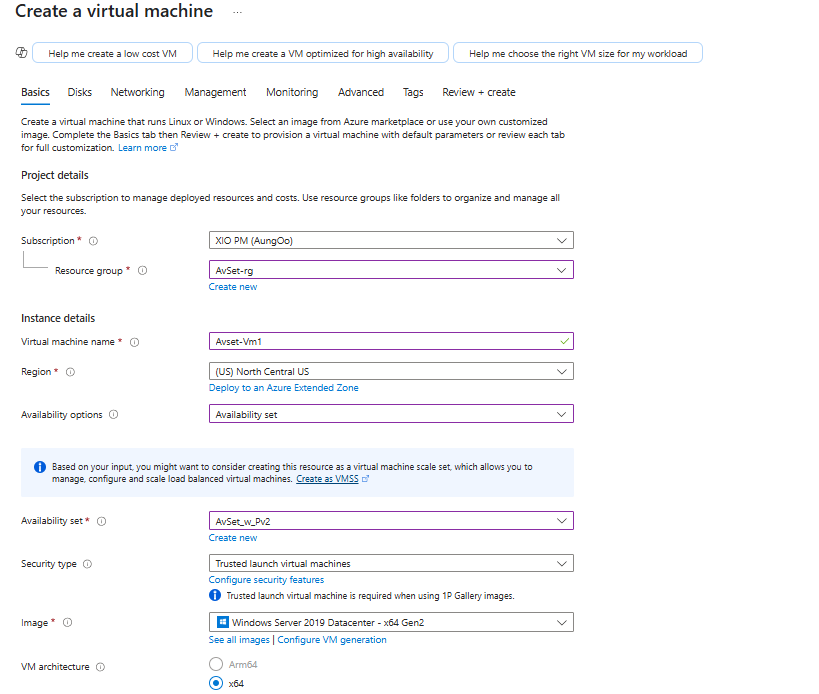Open the Region dropdown
This screenshot has height=694, width=819.
pyautogui.click(x=391, y=371)
